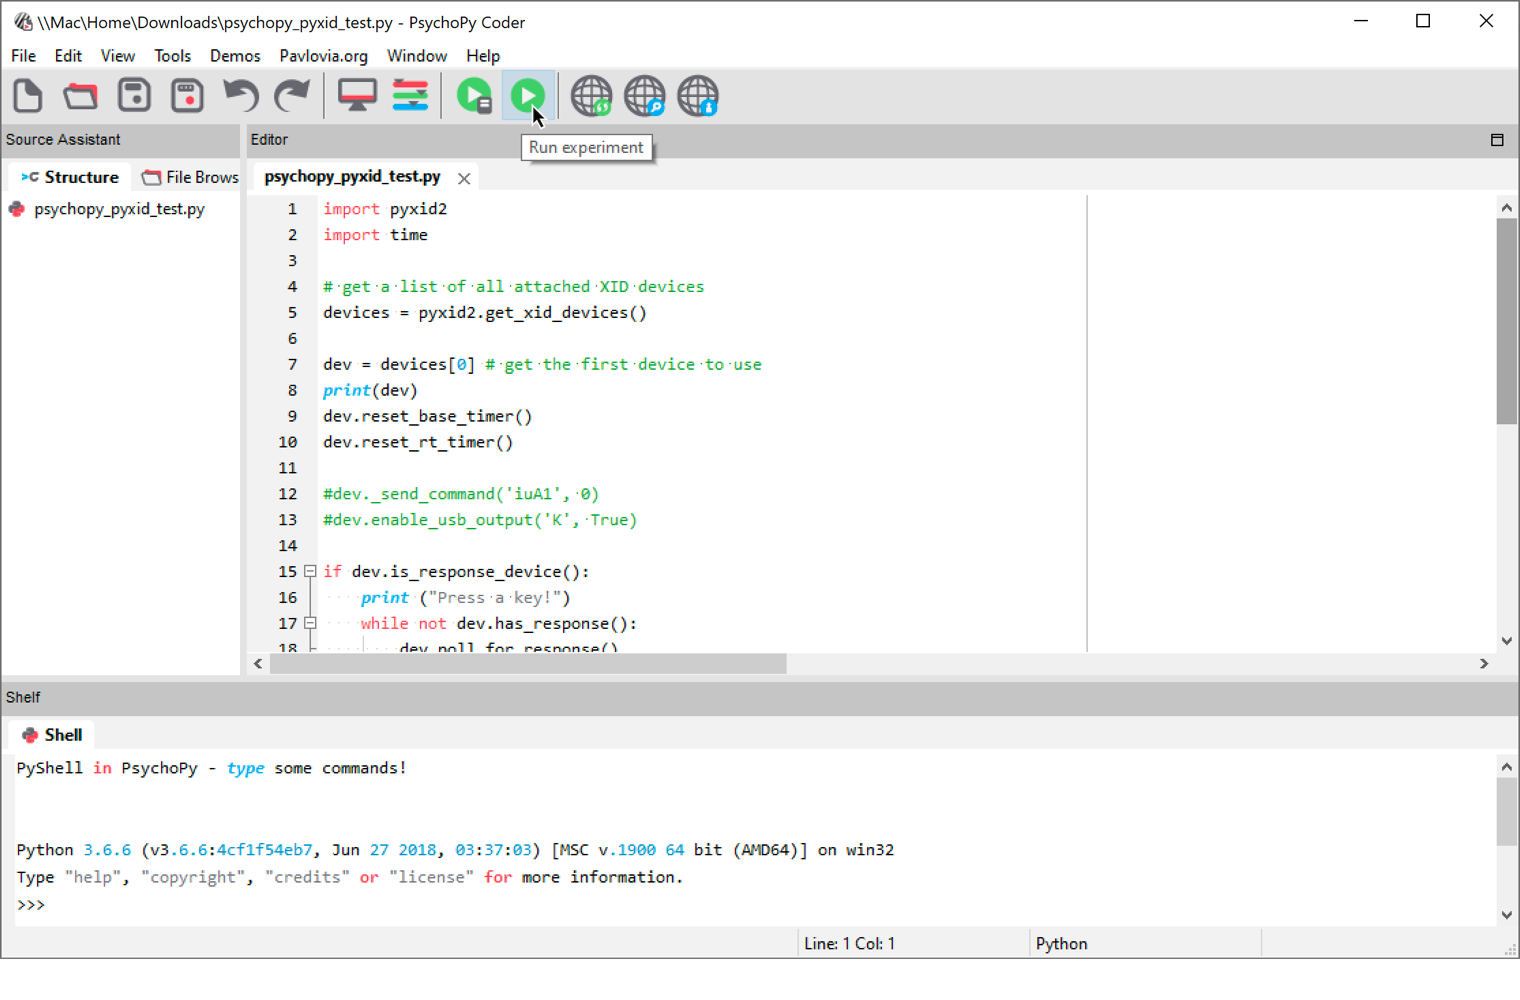Undo the last edit
Screen dimensions: 1520x1000
pyautogui.click(x=240, y=96)
